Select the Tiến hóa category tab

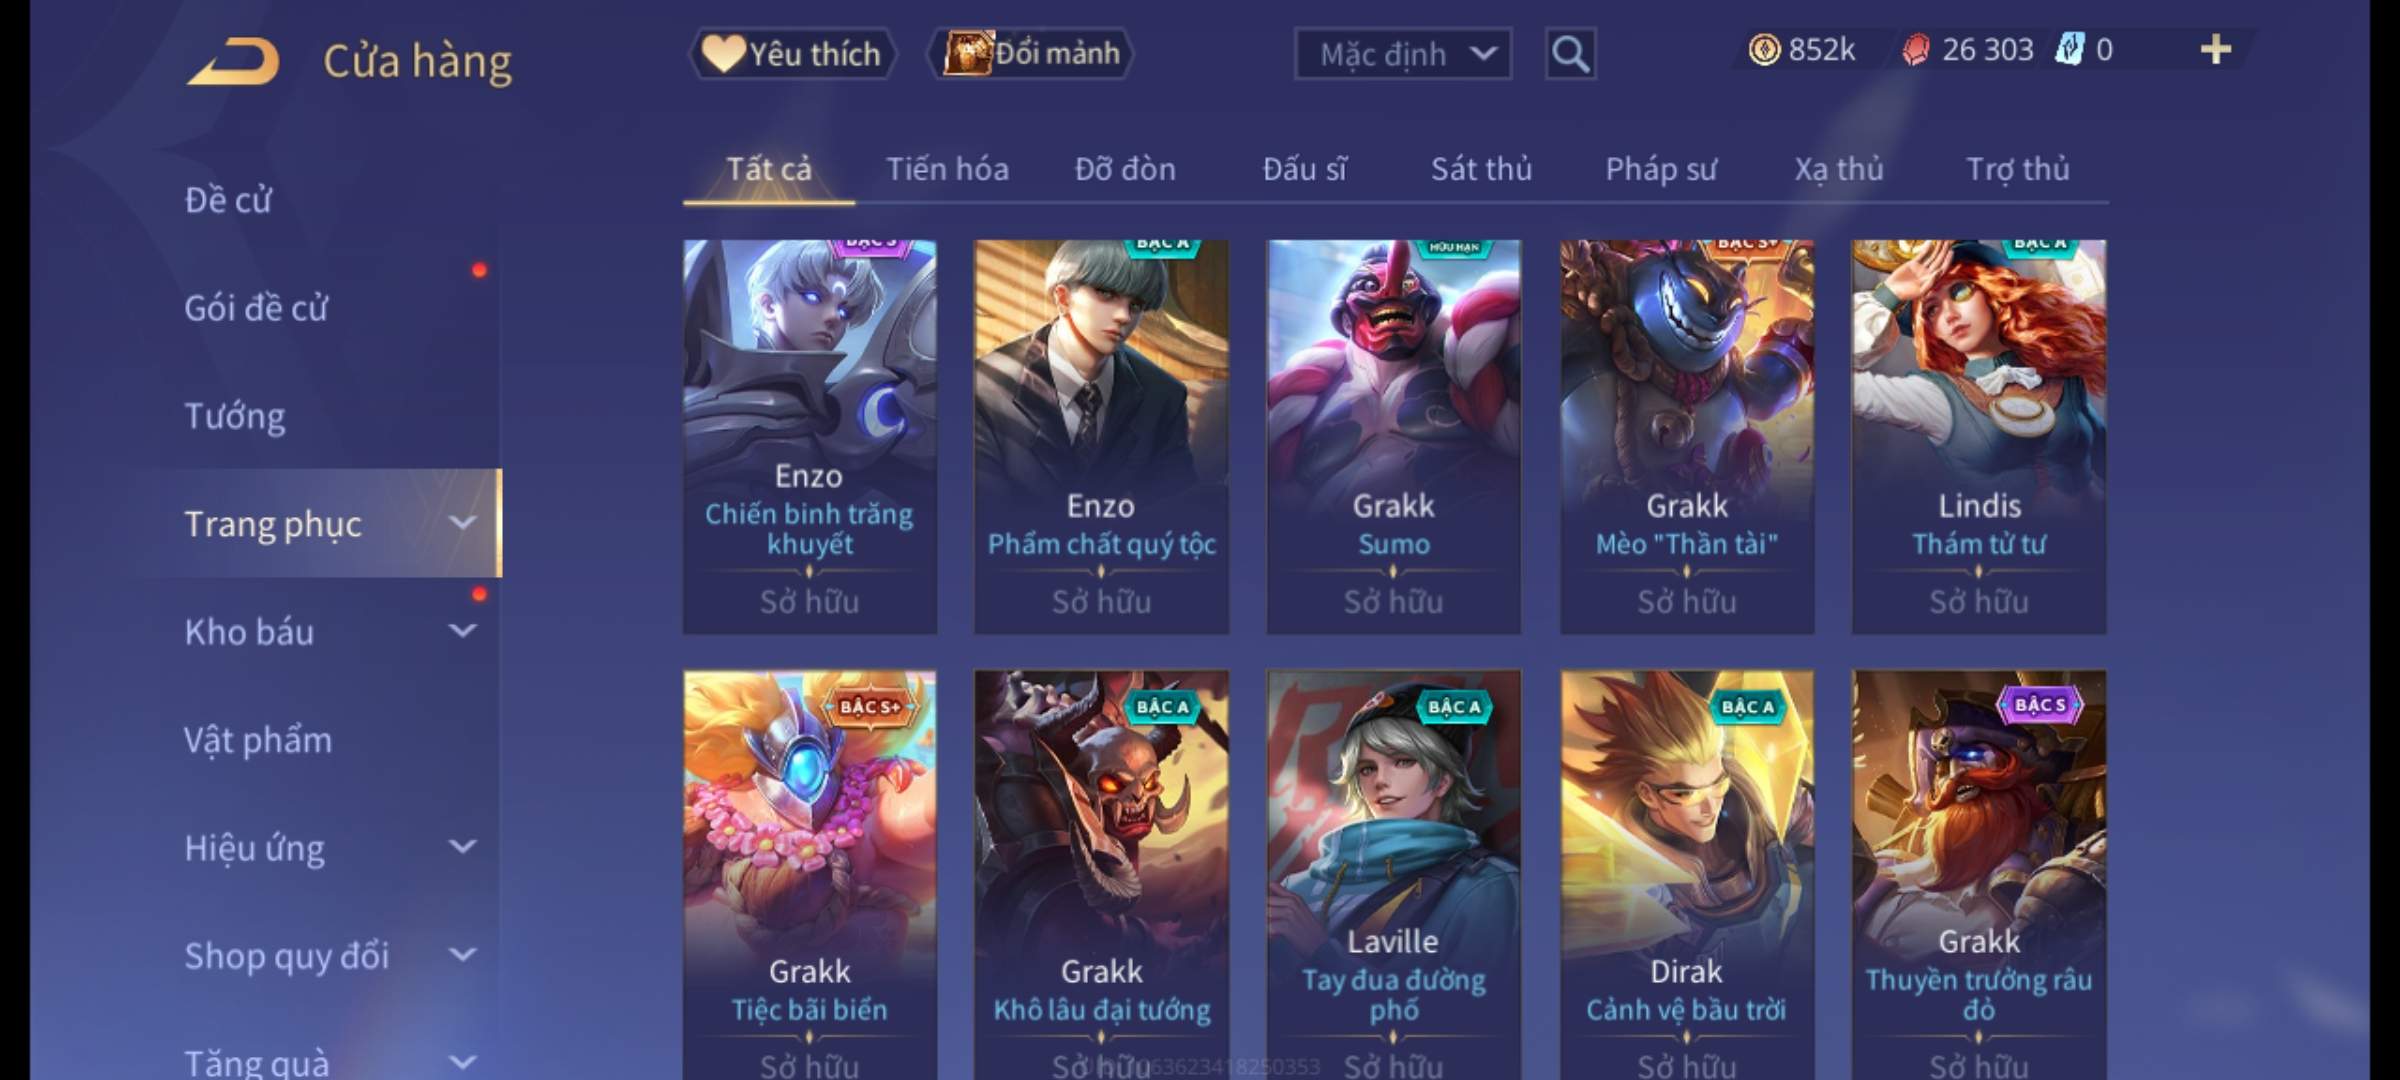tap(947, 169)
